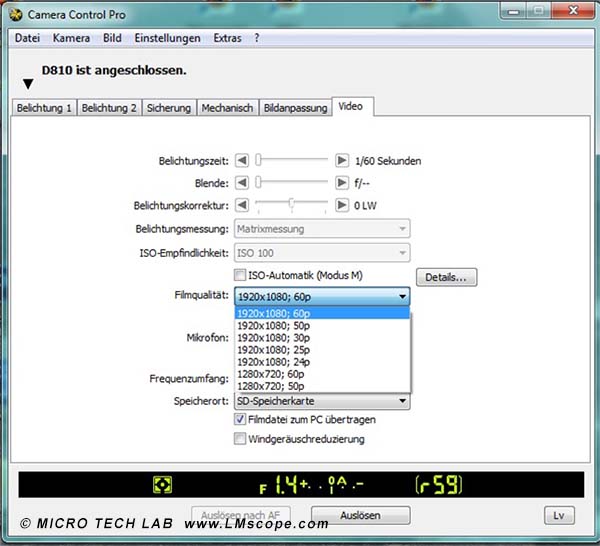Image resolution: width=600 pixels, height=546 pixels.
Task: Collapse panel with black triangle under D810
Action: coord(28,84)
